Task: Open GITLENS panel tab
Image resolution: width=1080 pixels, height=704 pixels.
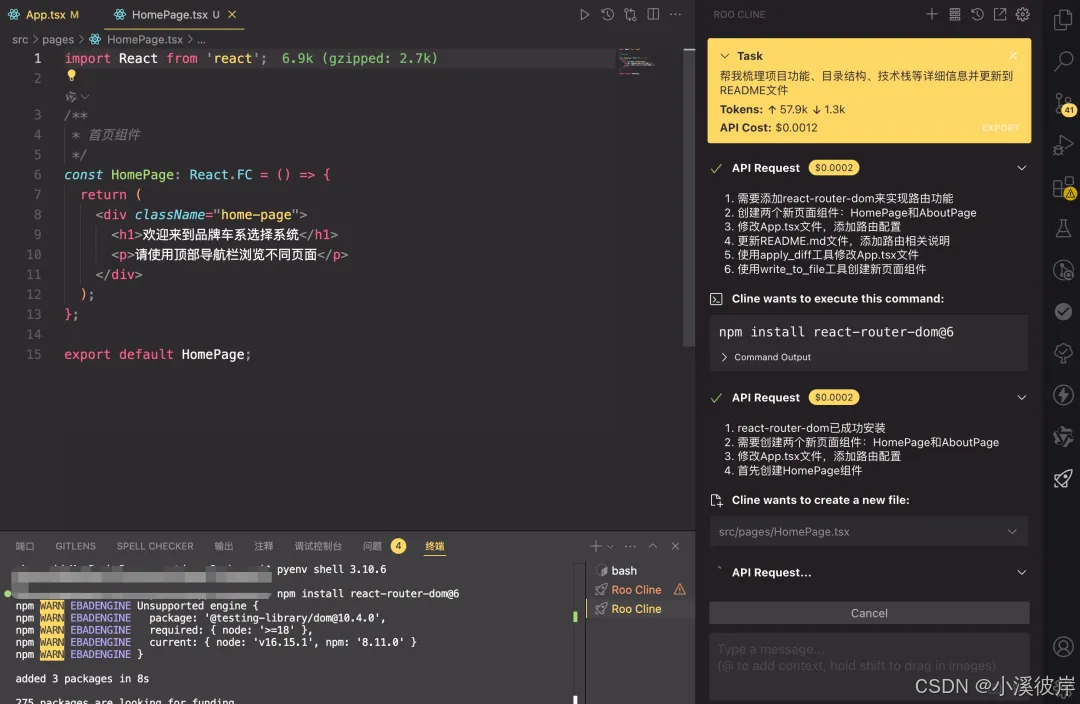Action: pos(75,546)
